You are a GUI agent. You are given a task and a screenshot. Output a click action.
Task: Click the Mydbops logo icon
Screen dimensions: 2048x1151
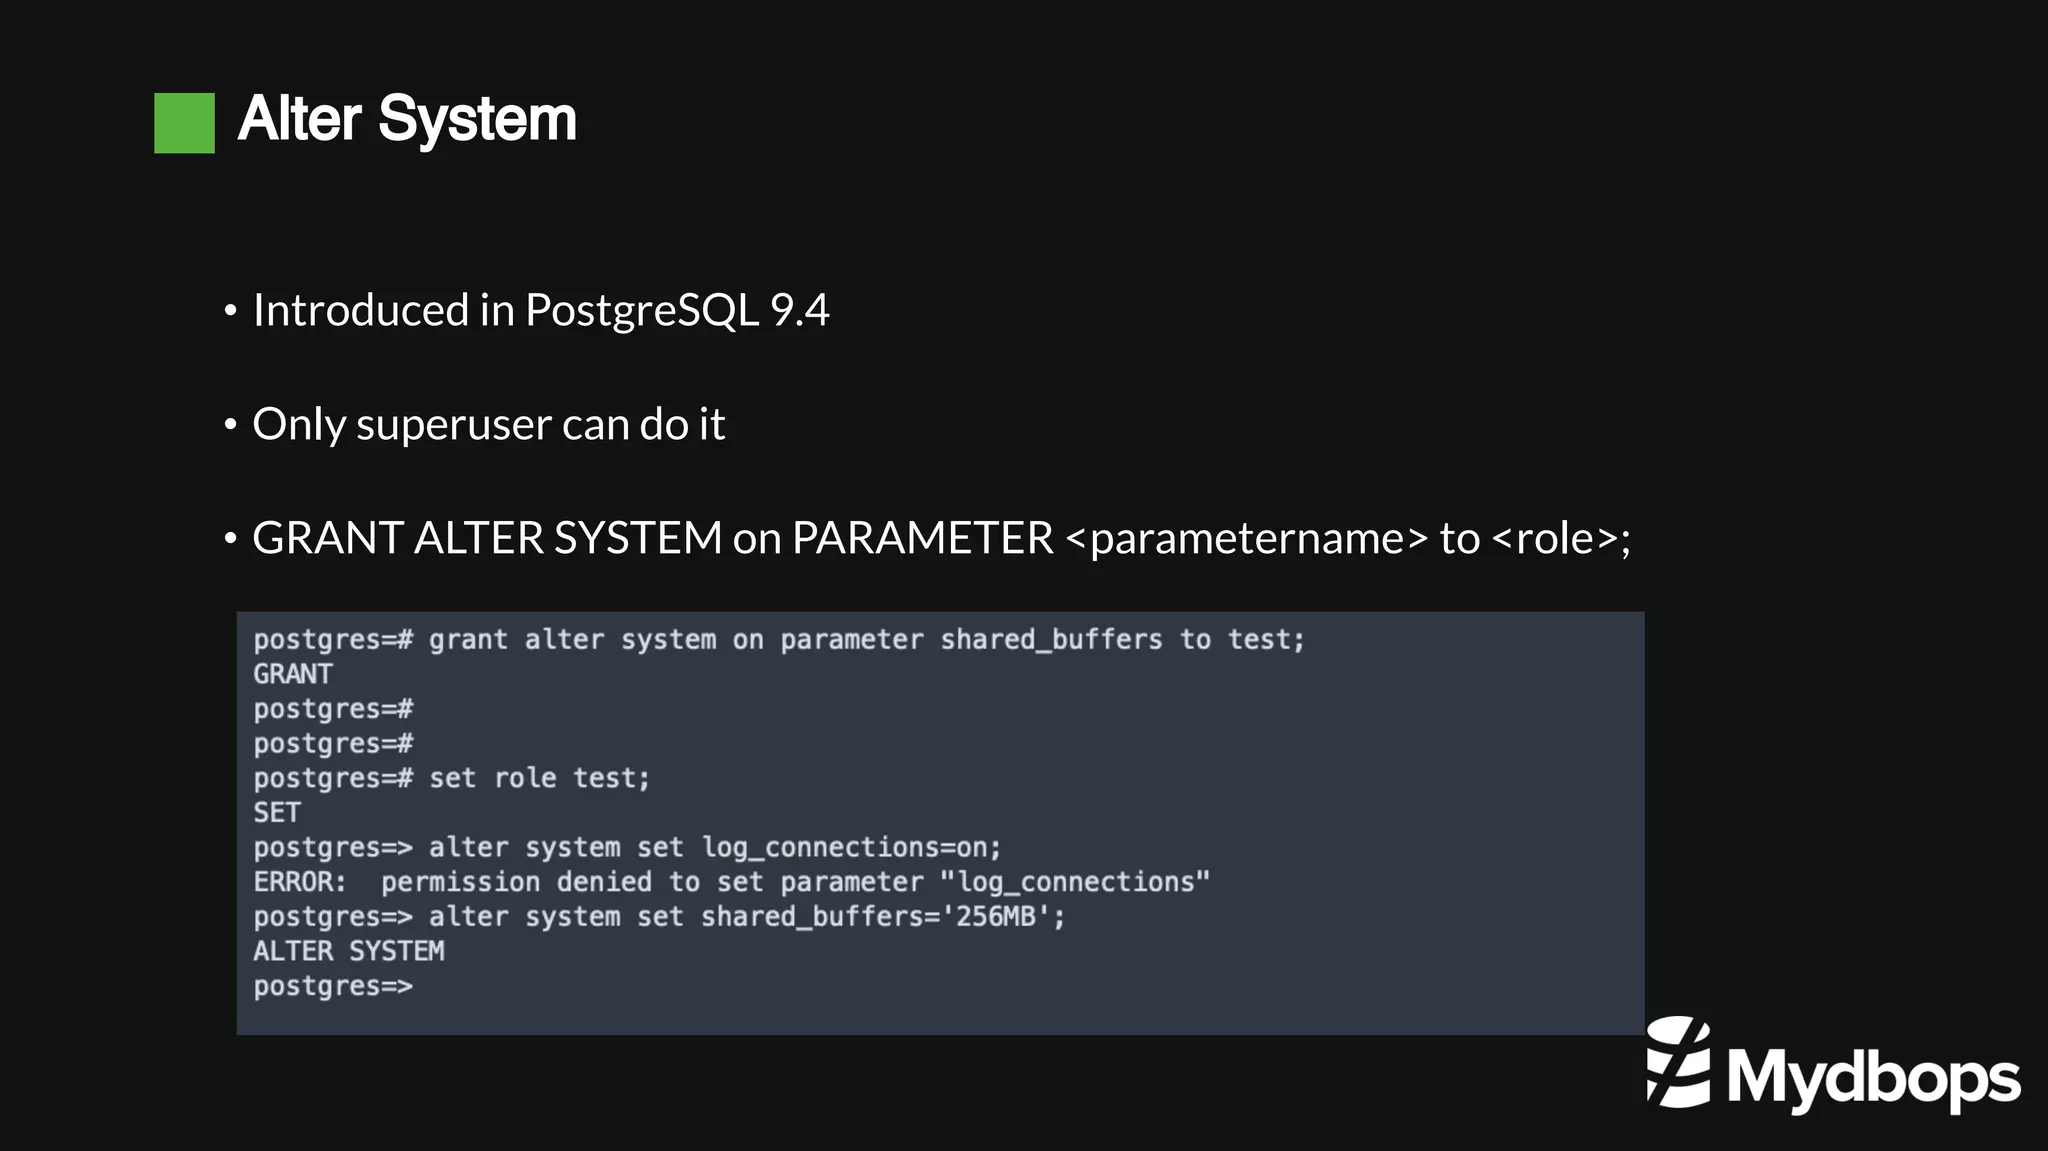tap(1678, 1062)
